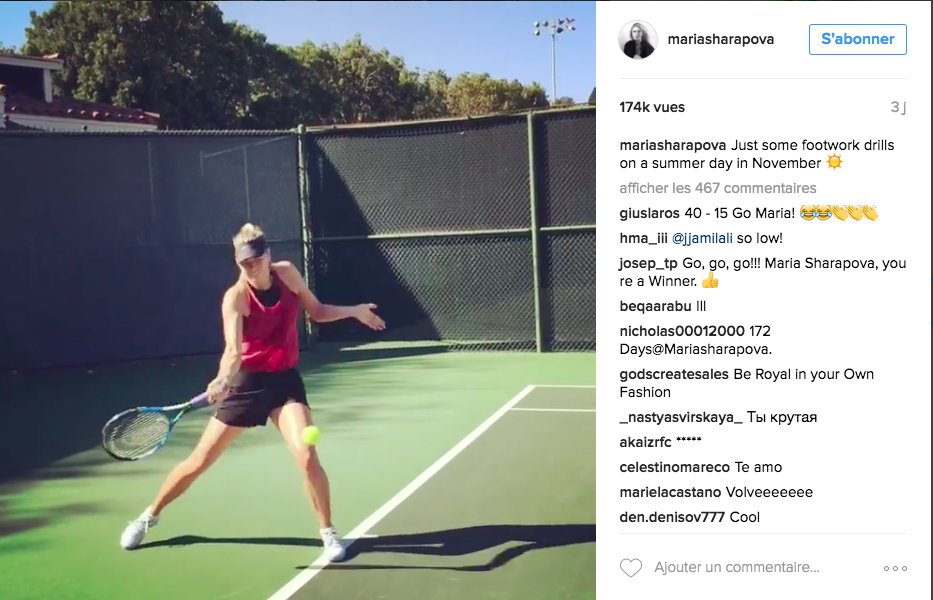The height and width of the screenshot is (600, 933).
Task: Visit hma_iii commenter profile
Action: tap(643, 238)
